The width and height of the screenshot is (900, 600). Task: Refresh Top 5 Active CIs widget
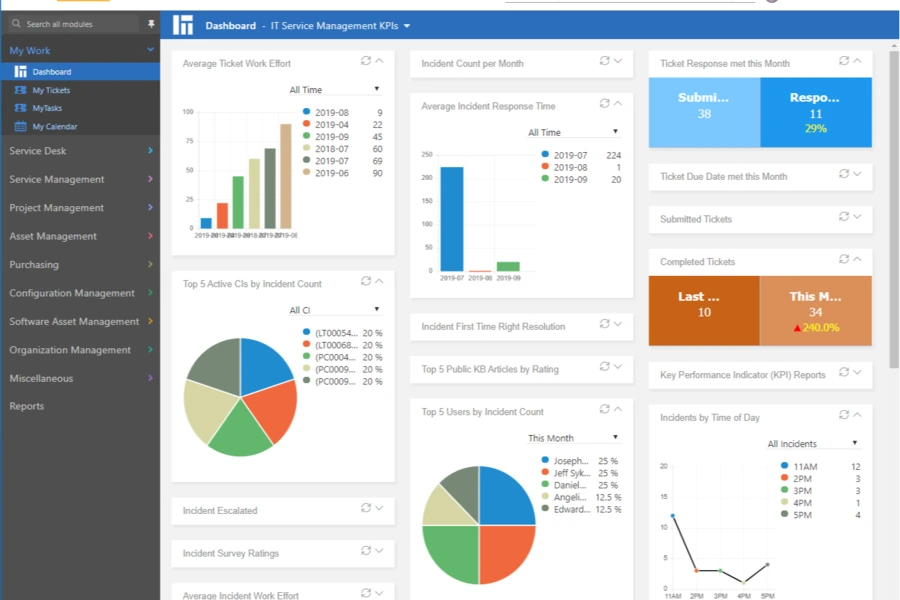366,281
